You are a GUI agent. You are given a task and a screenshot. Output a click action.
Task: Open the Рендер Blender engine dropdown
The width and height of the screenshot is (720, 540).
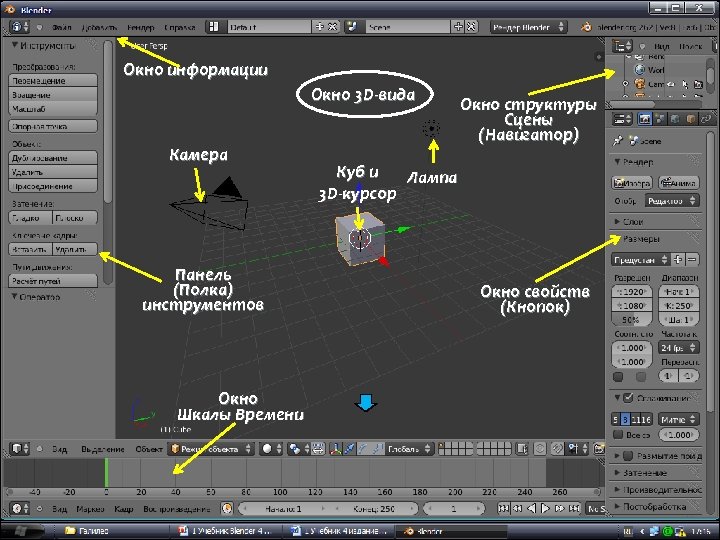[x=528, y=27]
